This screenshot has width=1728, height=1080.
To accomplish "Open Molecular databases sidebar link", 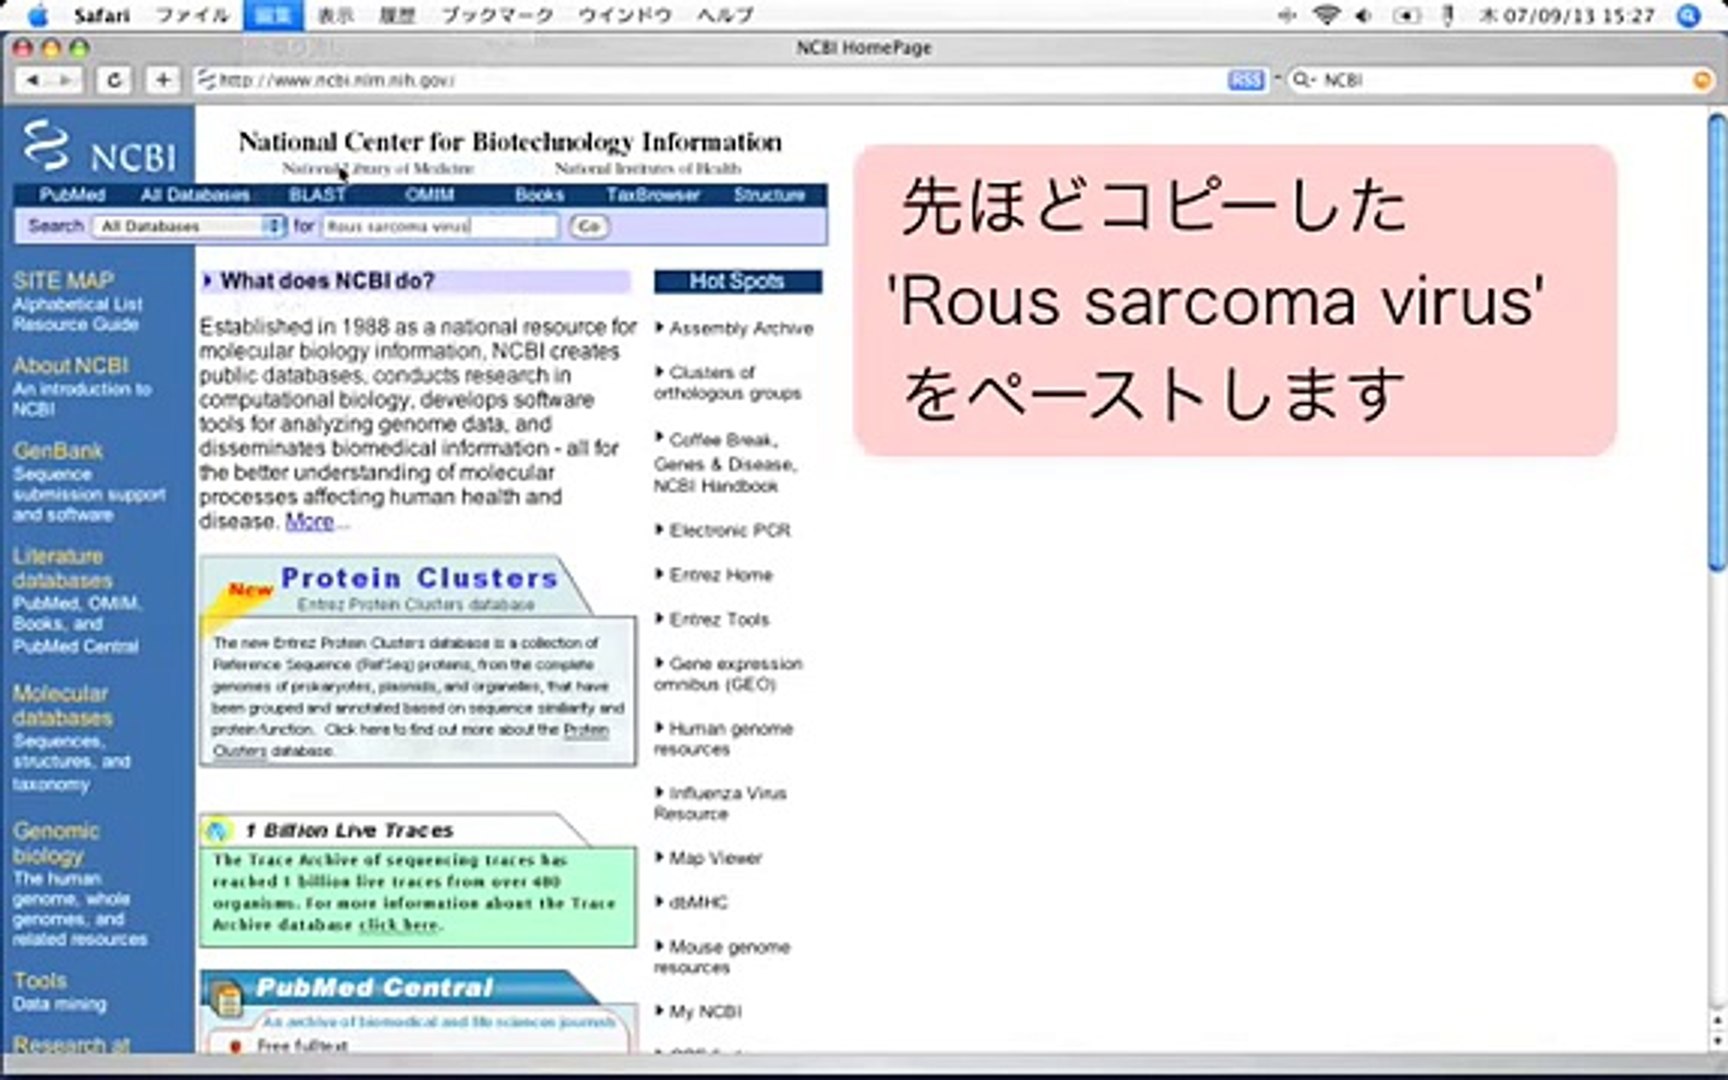I will coord(62,705).
